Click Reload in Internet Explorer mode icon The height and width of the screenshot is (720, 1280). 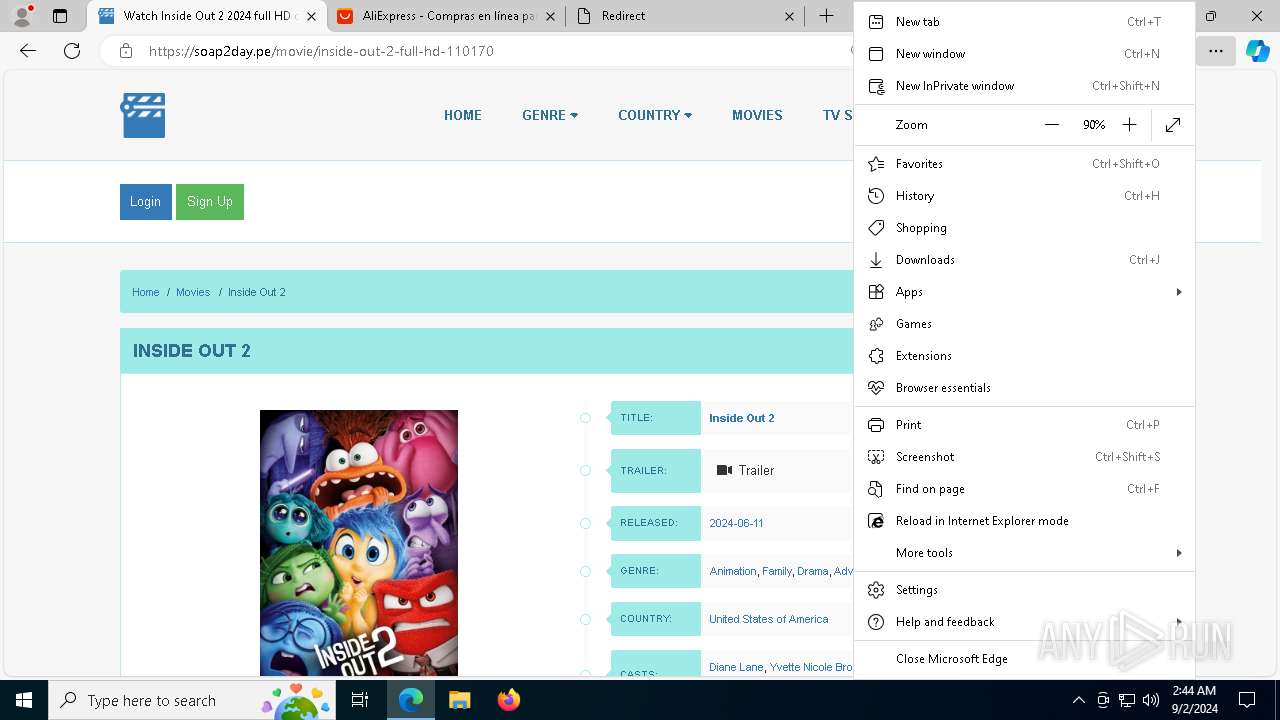[x=876, y=521]
